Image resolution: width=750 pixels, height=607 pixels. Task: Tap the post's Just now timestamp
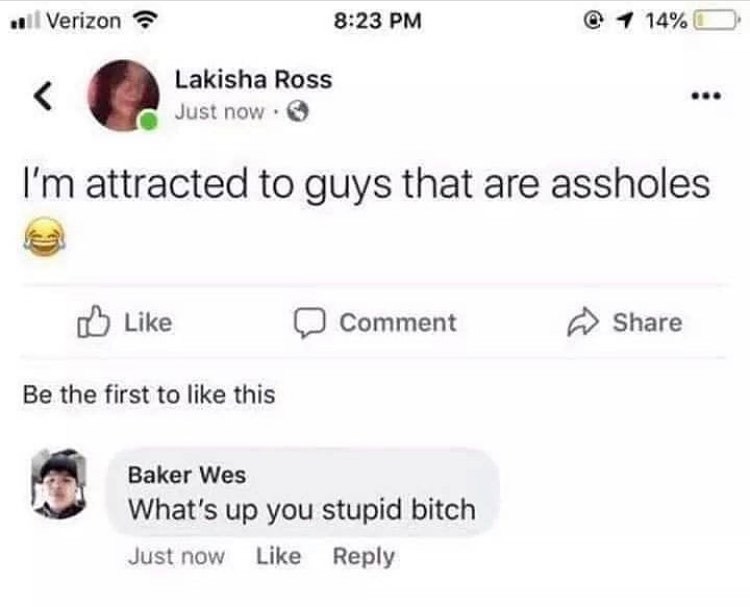[x=220, y=112]
